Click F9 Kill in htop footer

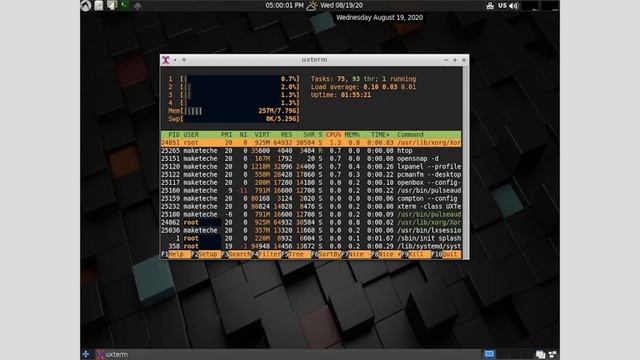click(416, 254)
